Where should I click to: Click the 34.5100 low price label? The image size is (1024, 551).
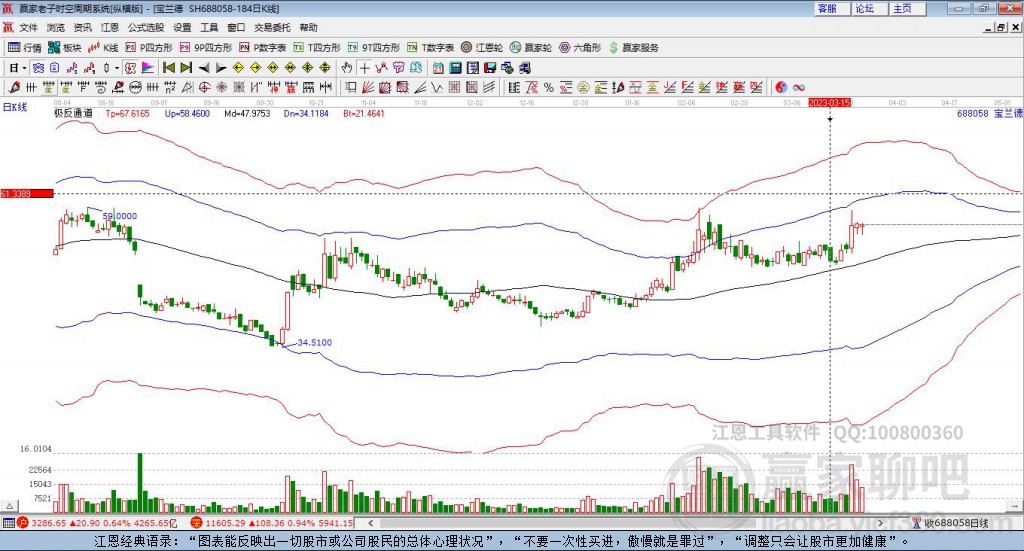tap(315, 342)
